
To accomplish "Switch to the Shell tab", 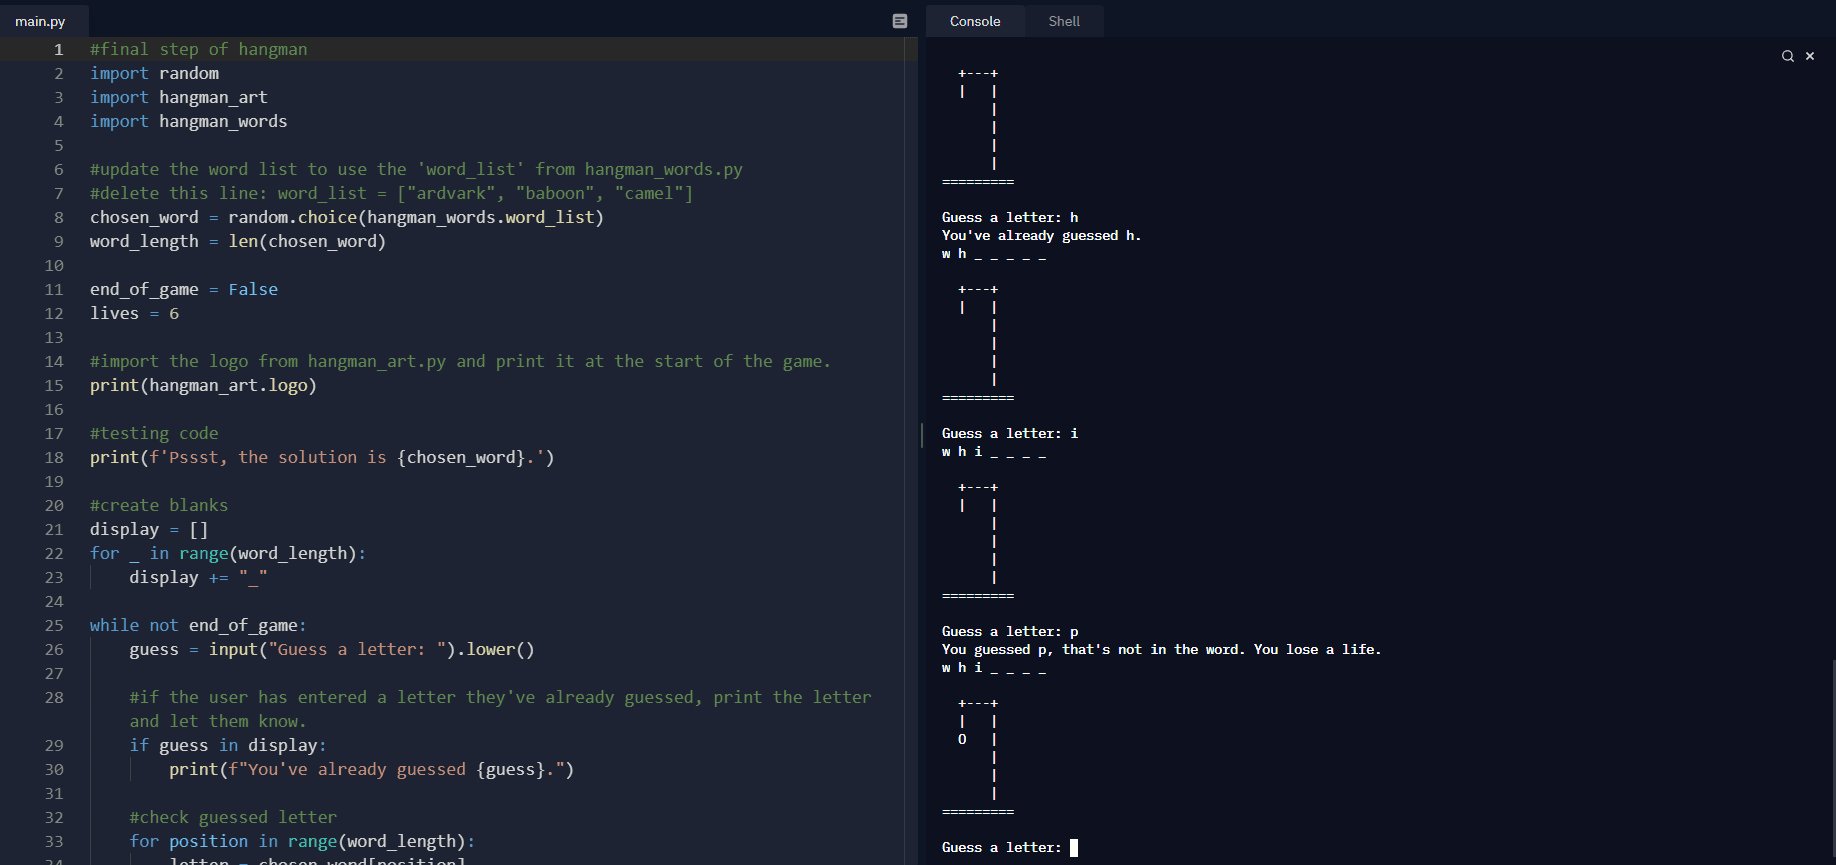I will click(1064, 21).
